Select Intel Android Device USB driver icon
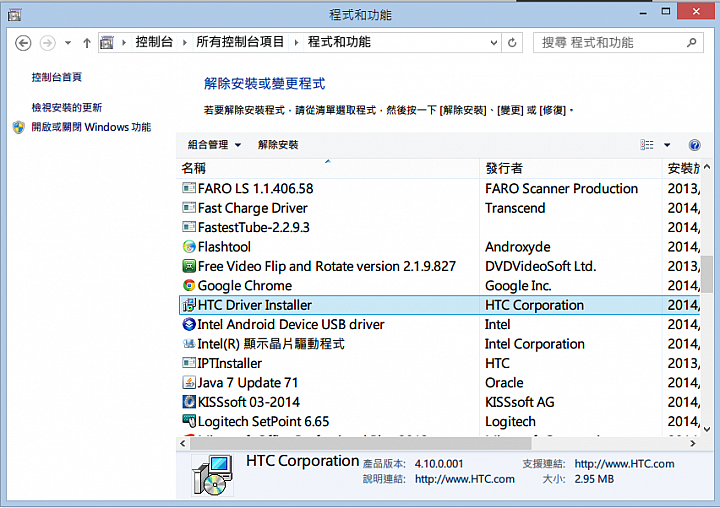The image size is (720, 508). [x=189, y=324]
